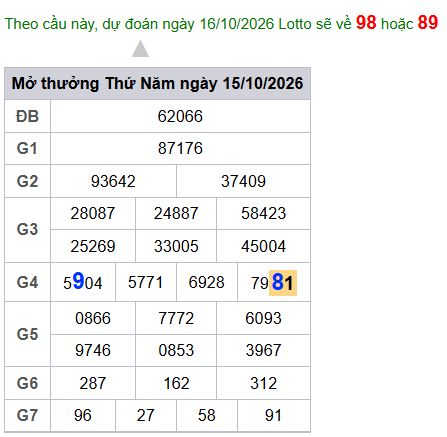
Task: Click G4 number 5904 with blue 9
Action: pos(83,282)
